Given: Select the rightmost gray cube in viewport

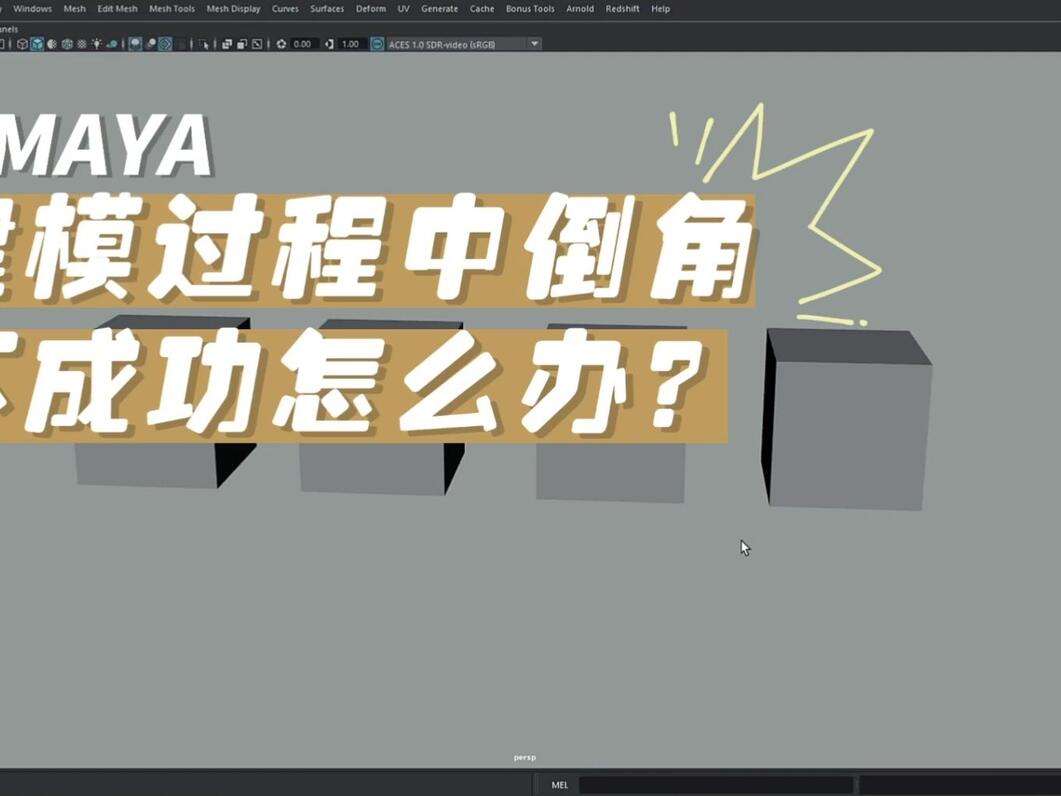Looking at the screenshot, I should click(x=847, y=418).
